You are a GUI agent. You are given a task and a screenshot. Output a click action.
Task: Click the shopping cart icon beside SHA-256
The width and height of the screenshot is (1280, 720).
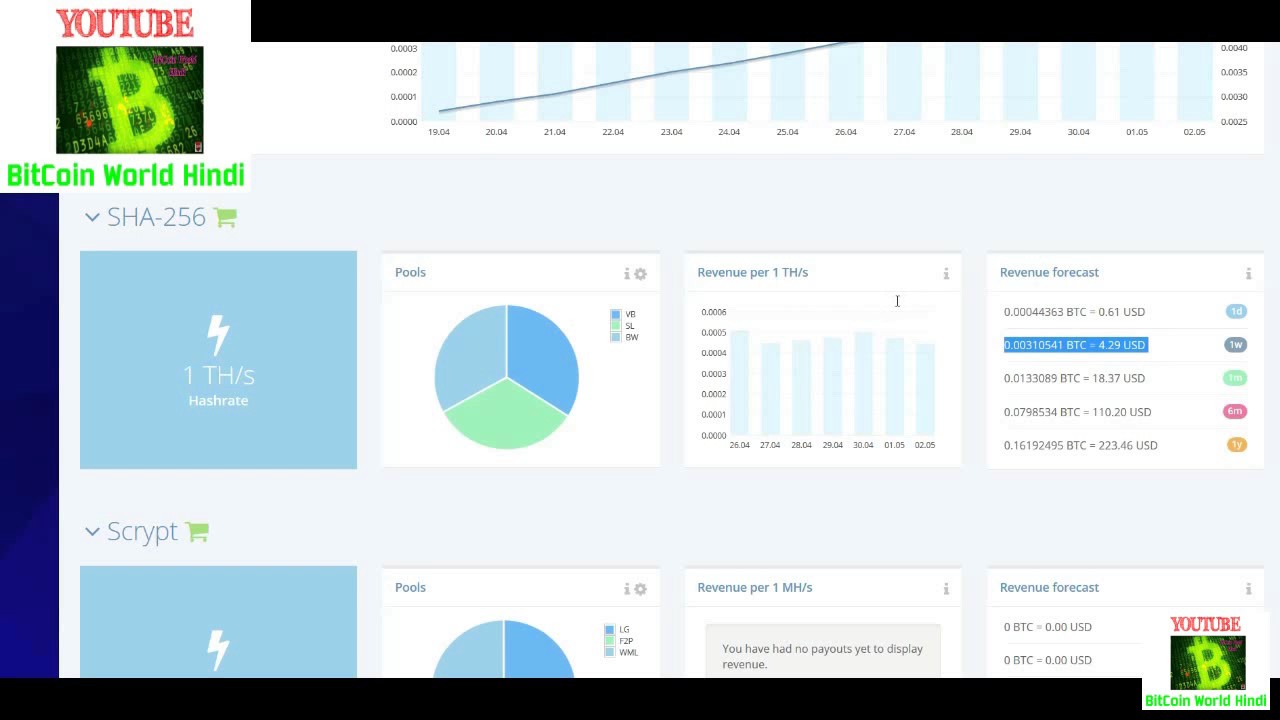225,218
